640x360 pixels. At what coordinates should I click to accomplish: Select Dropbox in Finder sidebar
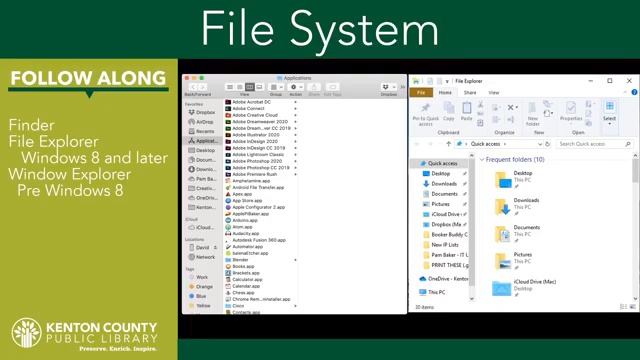click(x=202, y=112)
